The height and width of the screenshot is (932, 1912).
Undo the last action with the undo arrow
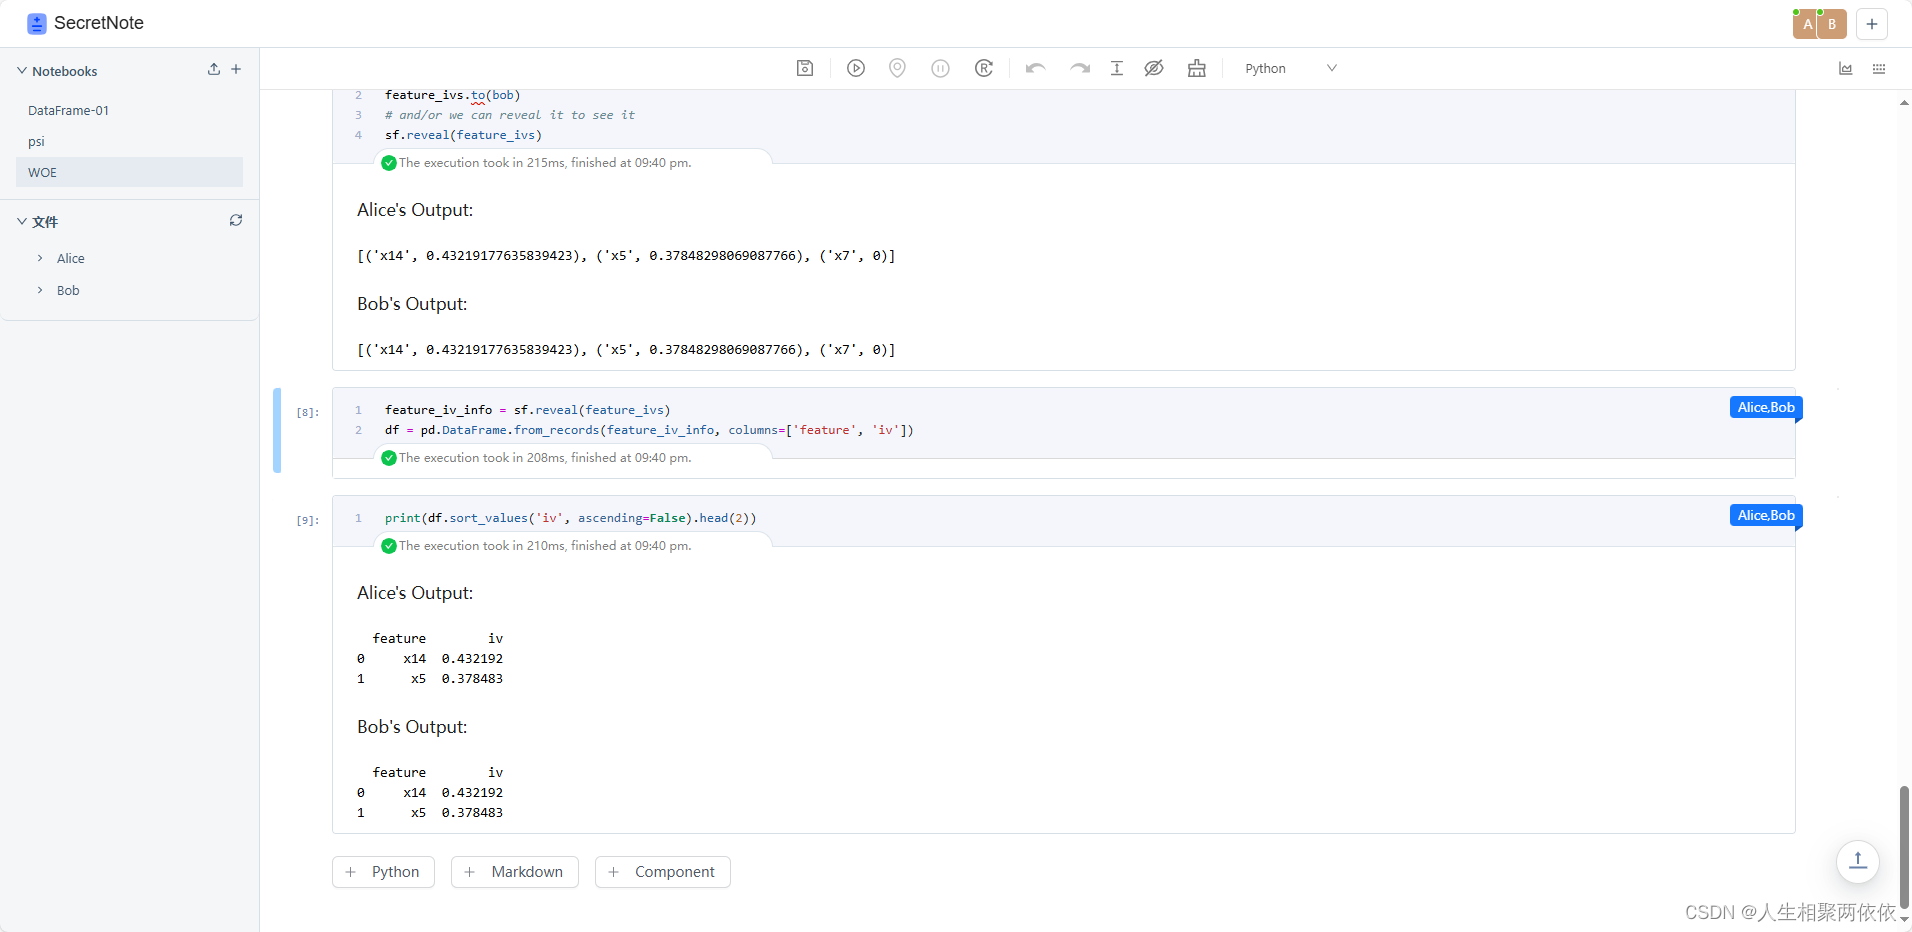pyautogui.click(x=1036, y=68)
